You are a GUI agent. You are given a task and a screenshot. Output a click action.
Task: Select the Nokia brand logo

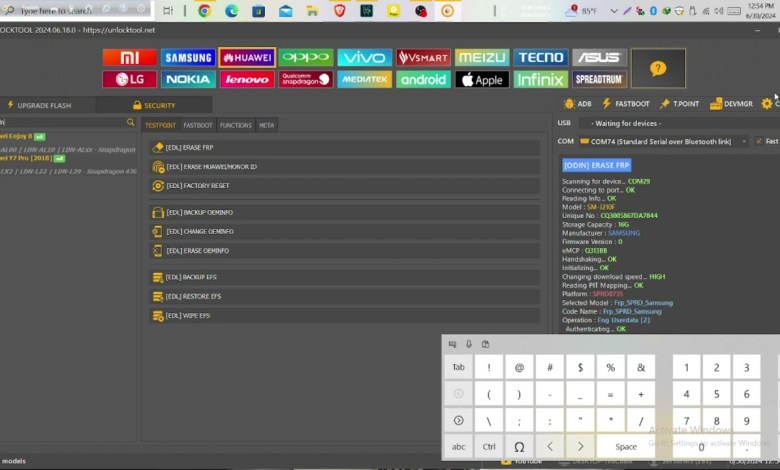coord(188,79)
